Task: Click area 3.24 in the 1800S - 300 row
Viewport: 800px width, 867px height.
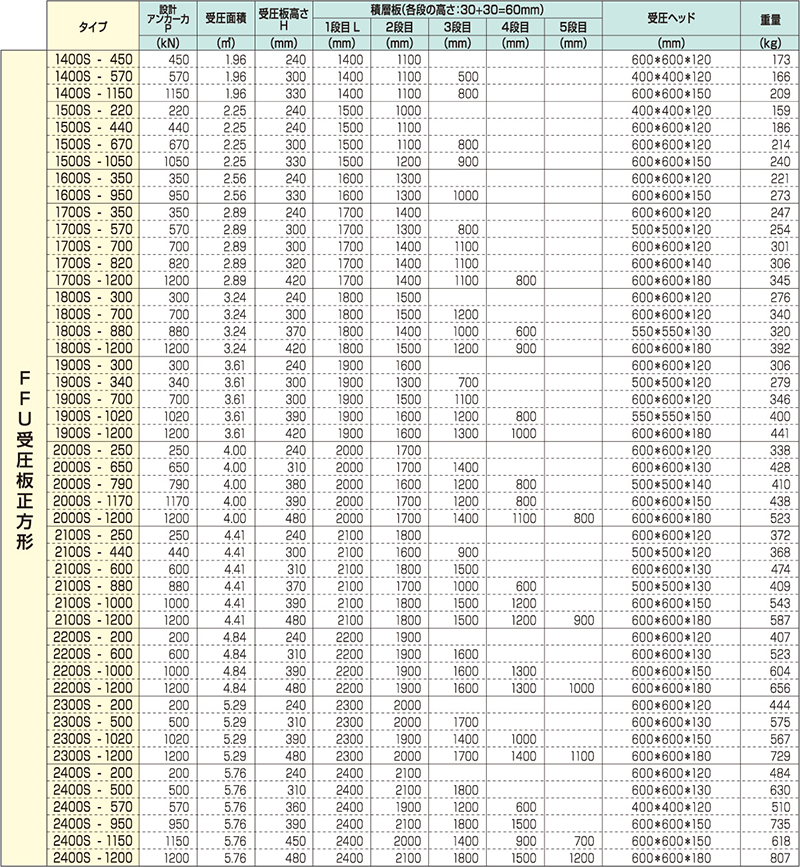Action: pyautogui.click(x=234, y=297)
